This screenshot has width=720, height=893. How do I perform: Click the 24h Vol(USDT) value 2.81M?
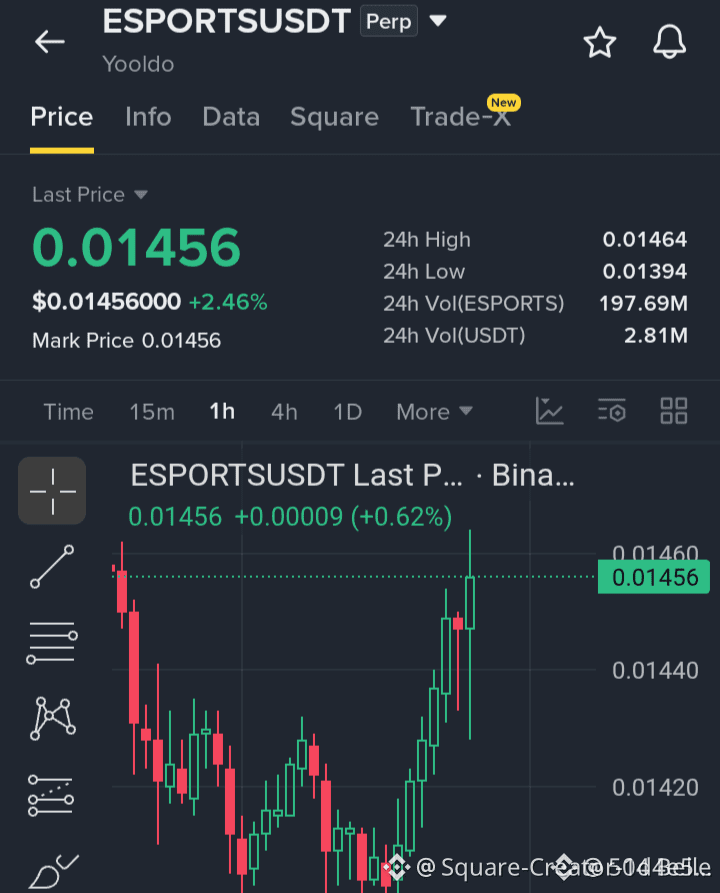click(656, 335)
